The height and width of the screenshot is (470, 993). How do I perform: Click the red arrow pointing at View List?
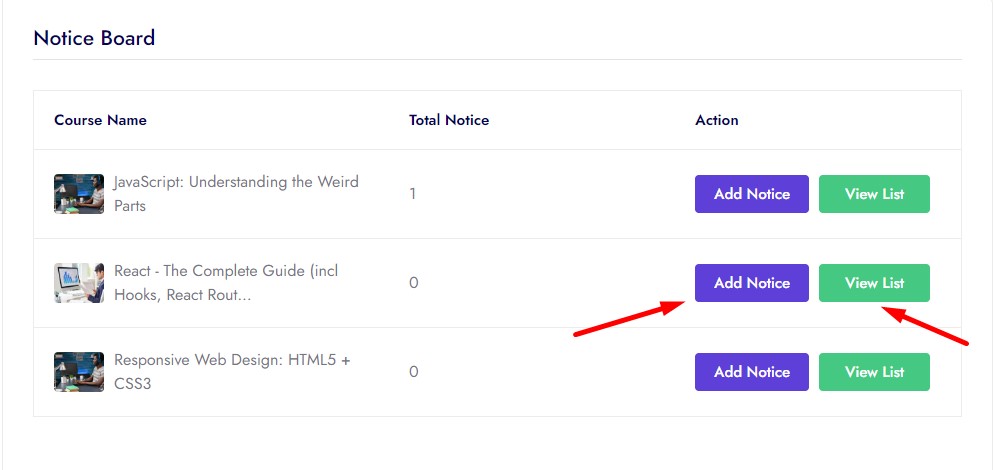(928, 327)
